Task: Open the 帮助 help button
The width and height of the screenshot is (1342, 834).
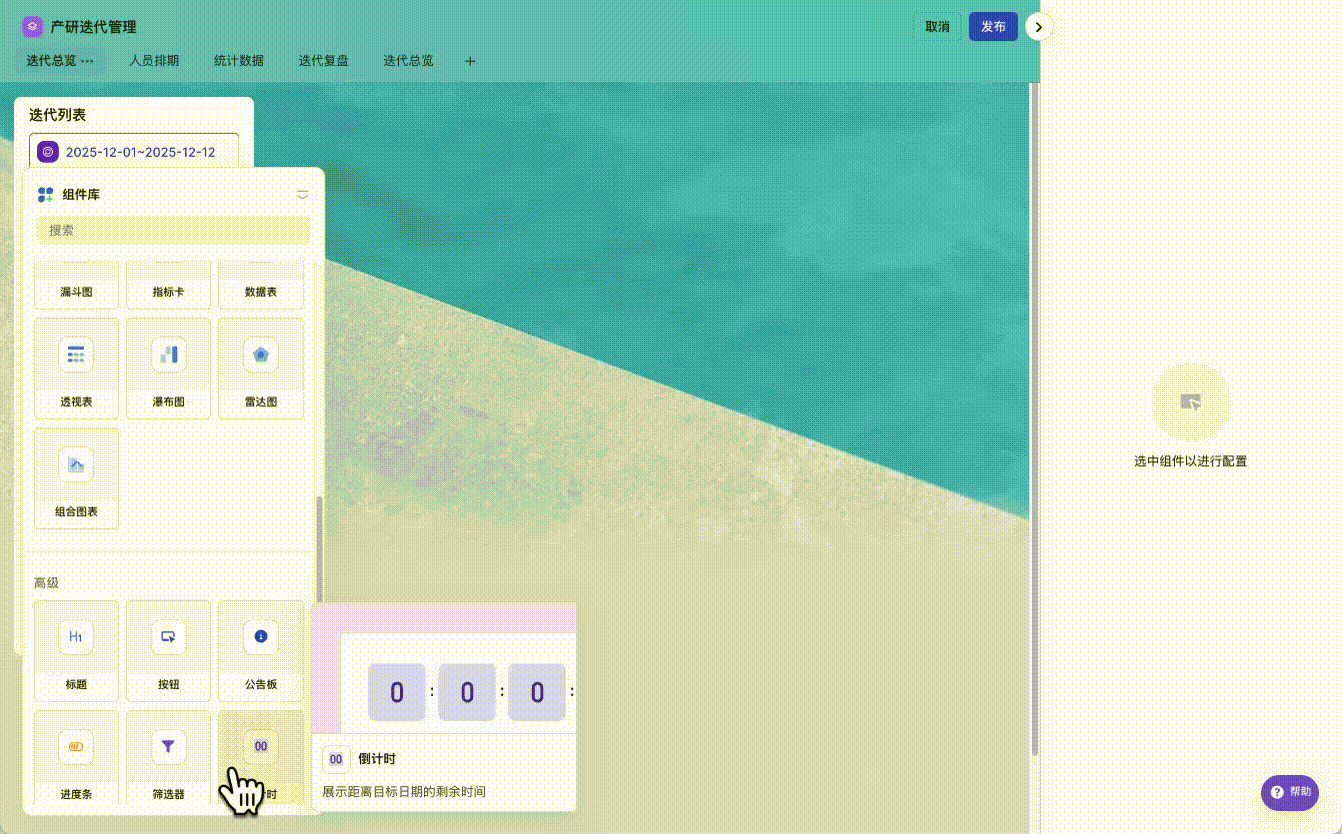Action: (x=1290, y=792)
